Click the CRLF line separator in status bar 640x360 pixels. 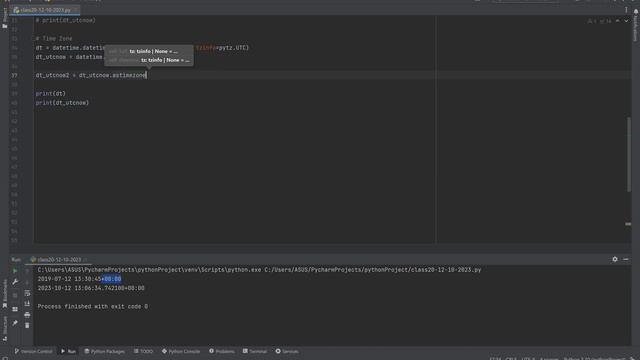tap(511, 359)
